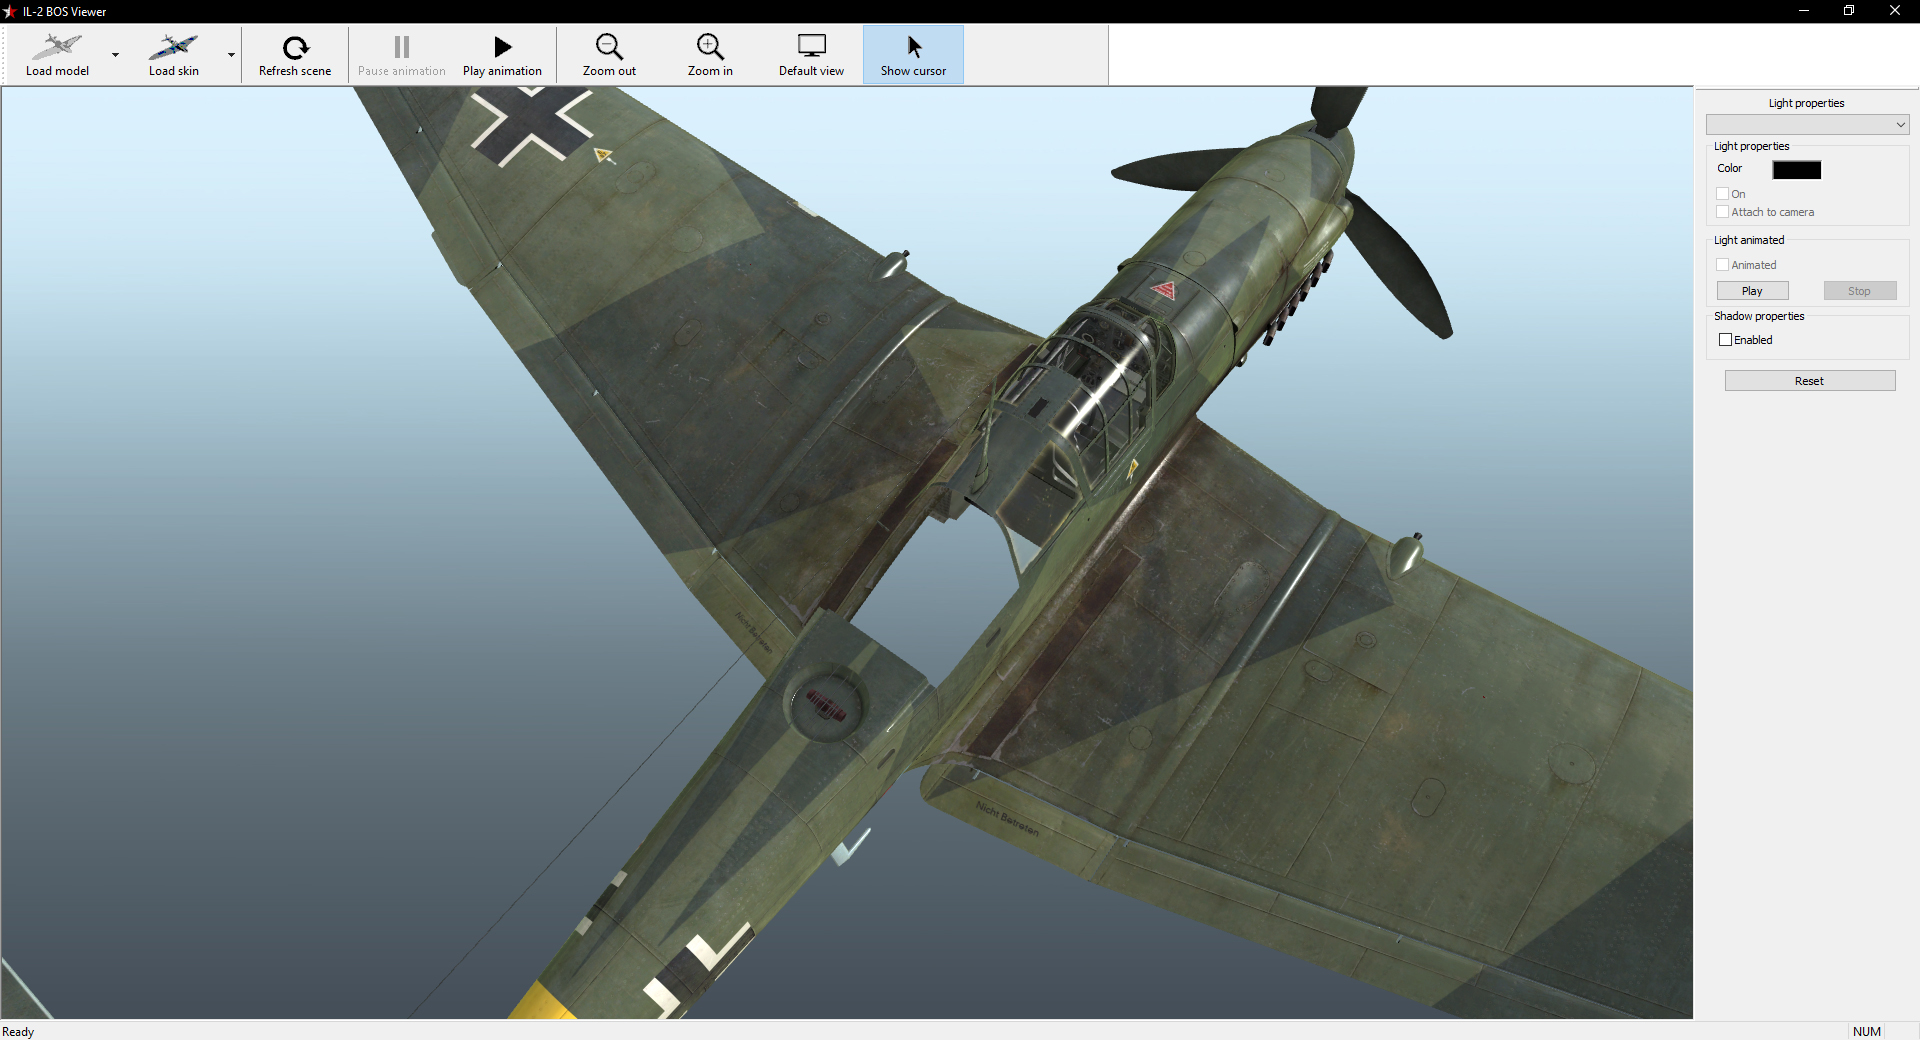The height and width of the screenshot is (1040, 1920).
Task: Click the Ready status bar text
Action: (18, 1032)
